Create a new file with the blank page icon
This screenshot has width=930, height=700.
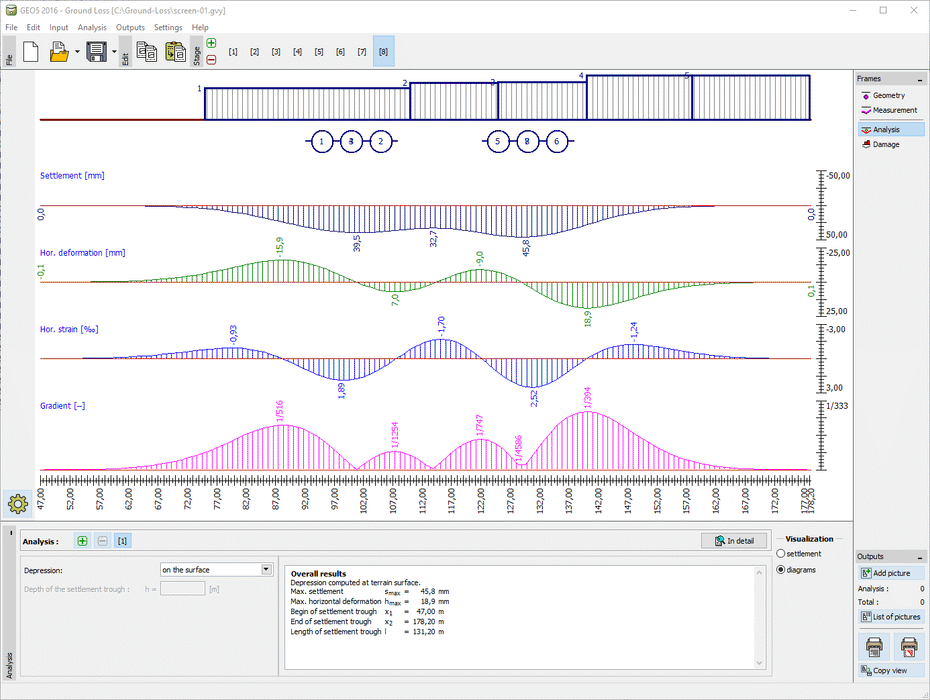tap(30, 52)
